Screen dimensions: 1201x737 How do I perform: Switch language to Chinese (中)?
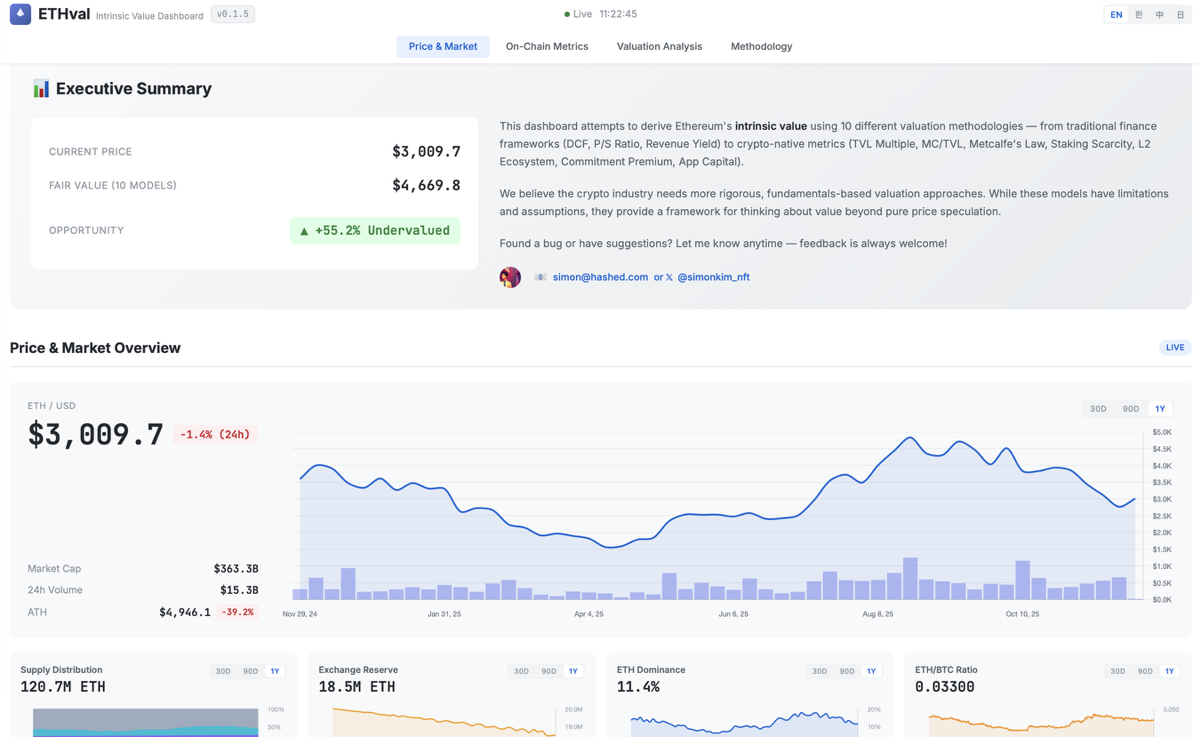[x=1159, y=15]
